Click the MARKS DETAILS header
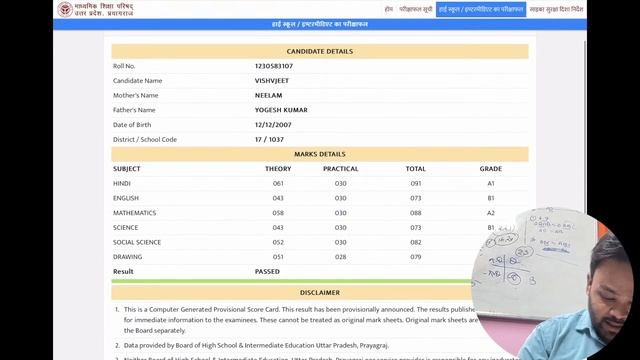Image resolution: width=640 pixels, height=360 pixels. coord(320,154)
